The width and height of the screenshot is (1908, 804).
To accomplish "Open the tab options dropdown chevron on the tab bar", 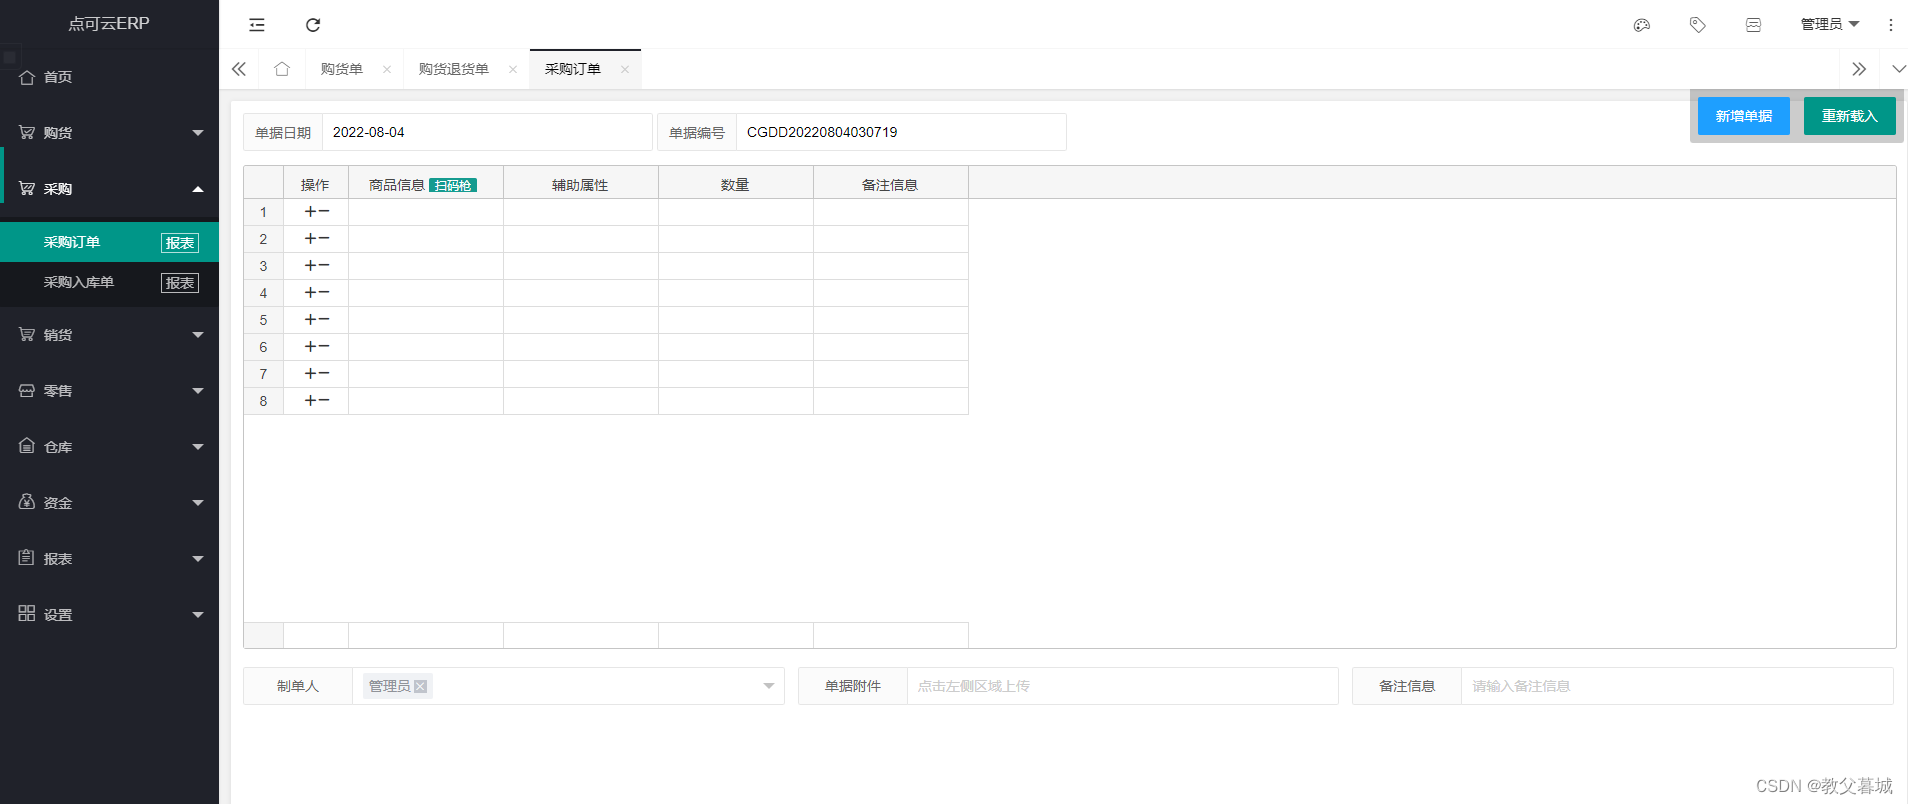I will coord(1899,69).
